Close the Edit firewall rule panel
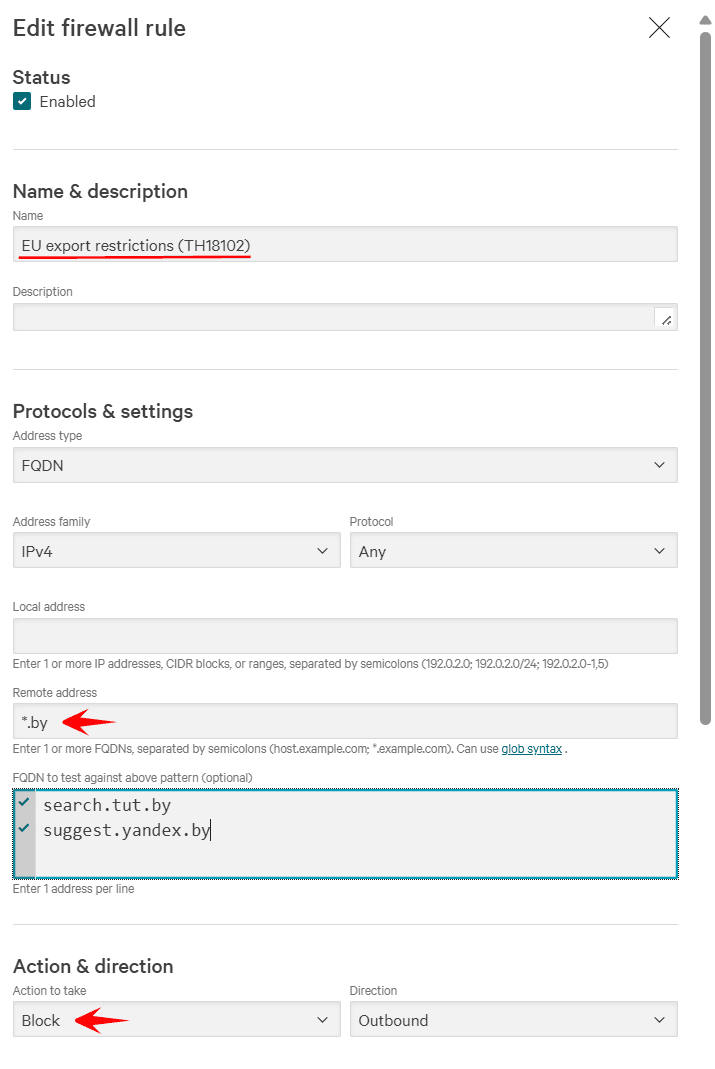The height and width of the screenshot is (1069, 715). click(659, 28)
